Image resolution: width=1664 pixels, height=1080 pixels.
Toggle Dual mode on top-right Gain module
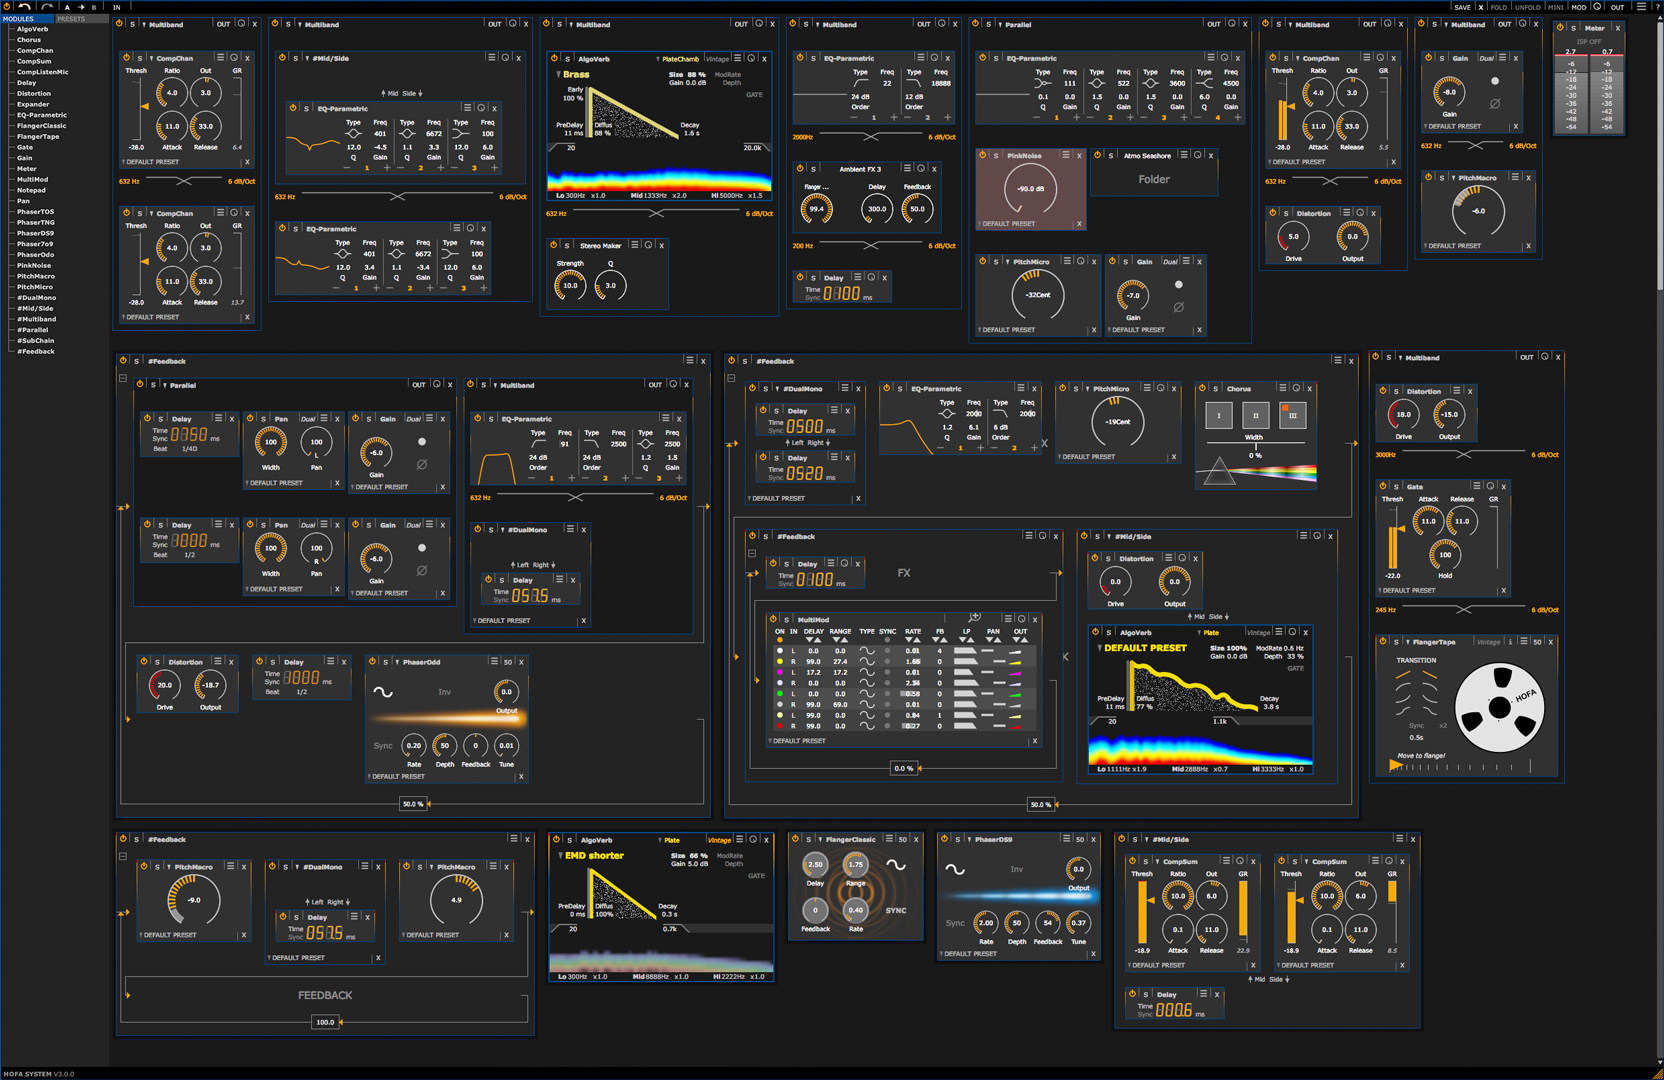pos(1486,58)
